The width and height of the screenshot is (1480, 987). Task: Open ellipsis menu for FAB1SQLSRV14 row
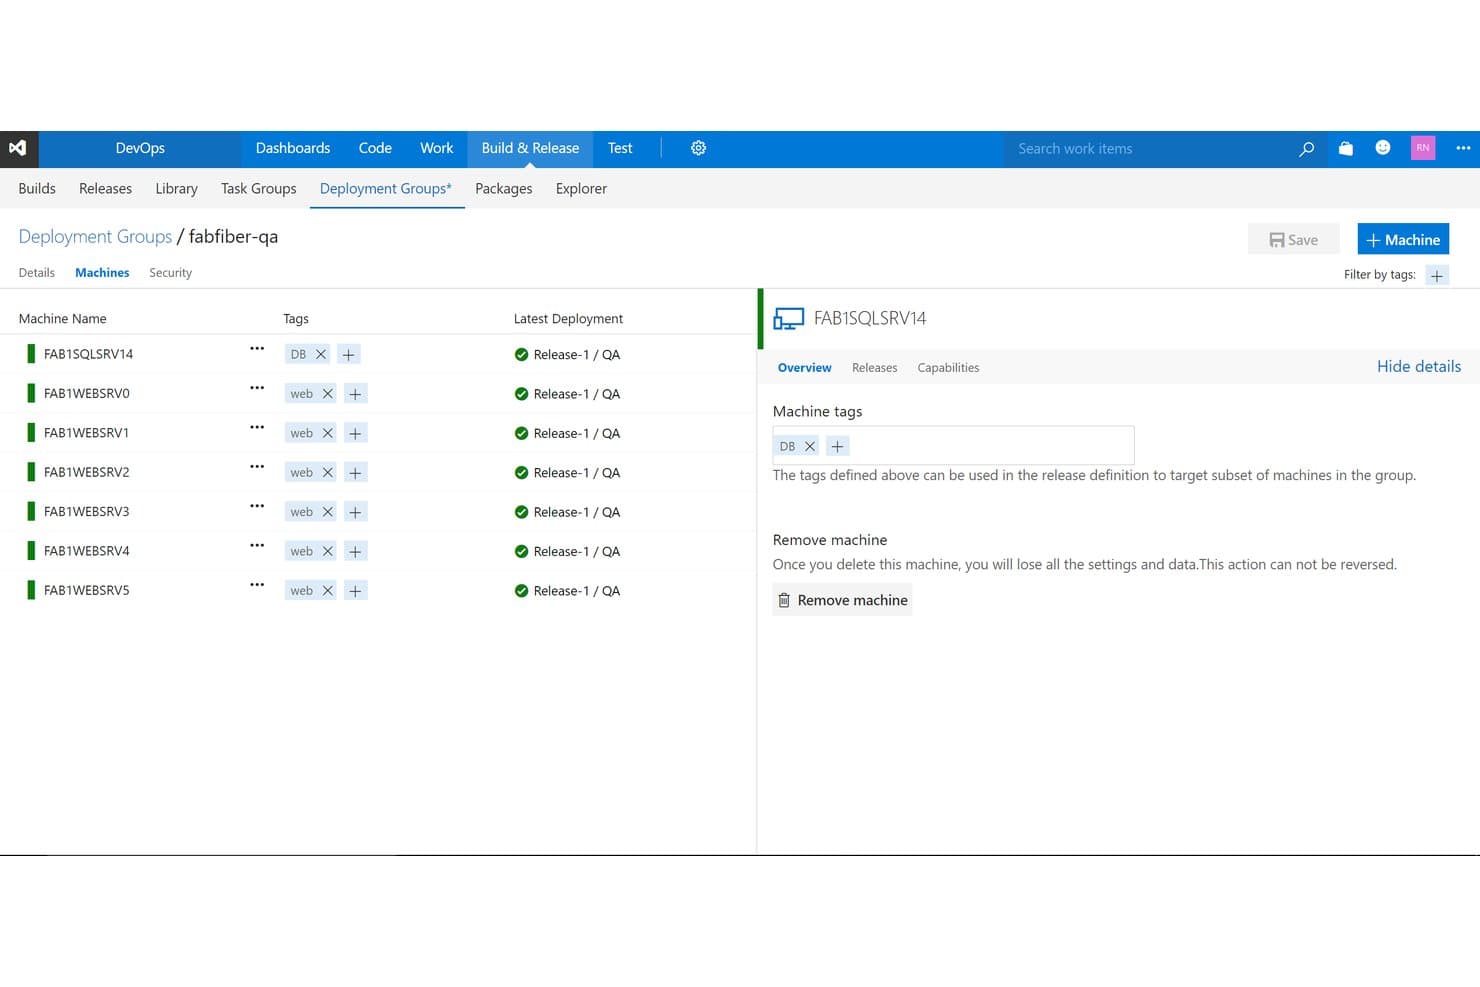tap(257, 349)
